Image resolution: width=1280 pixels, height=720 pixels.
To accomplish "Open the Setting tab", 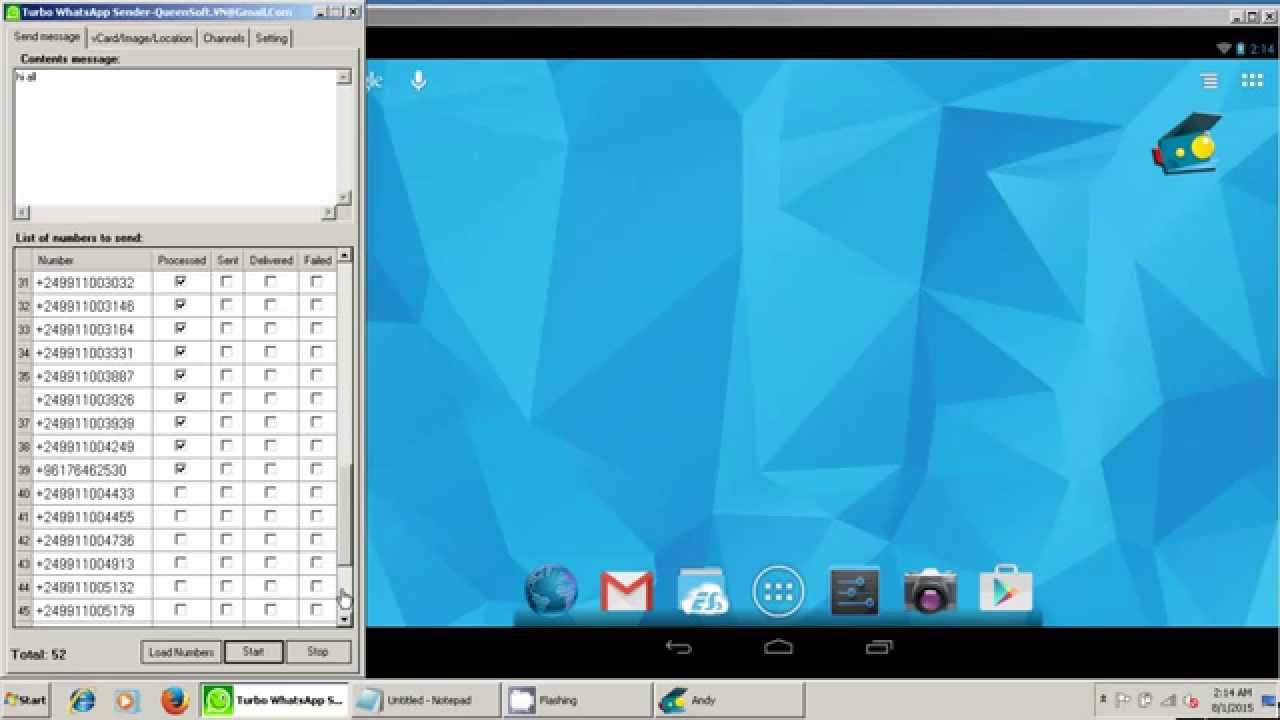I will coord(271,38).
